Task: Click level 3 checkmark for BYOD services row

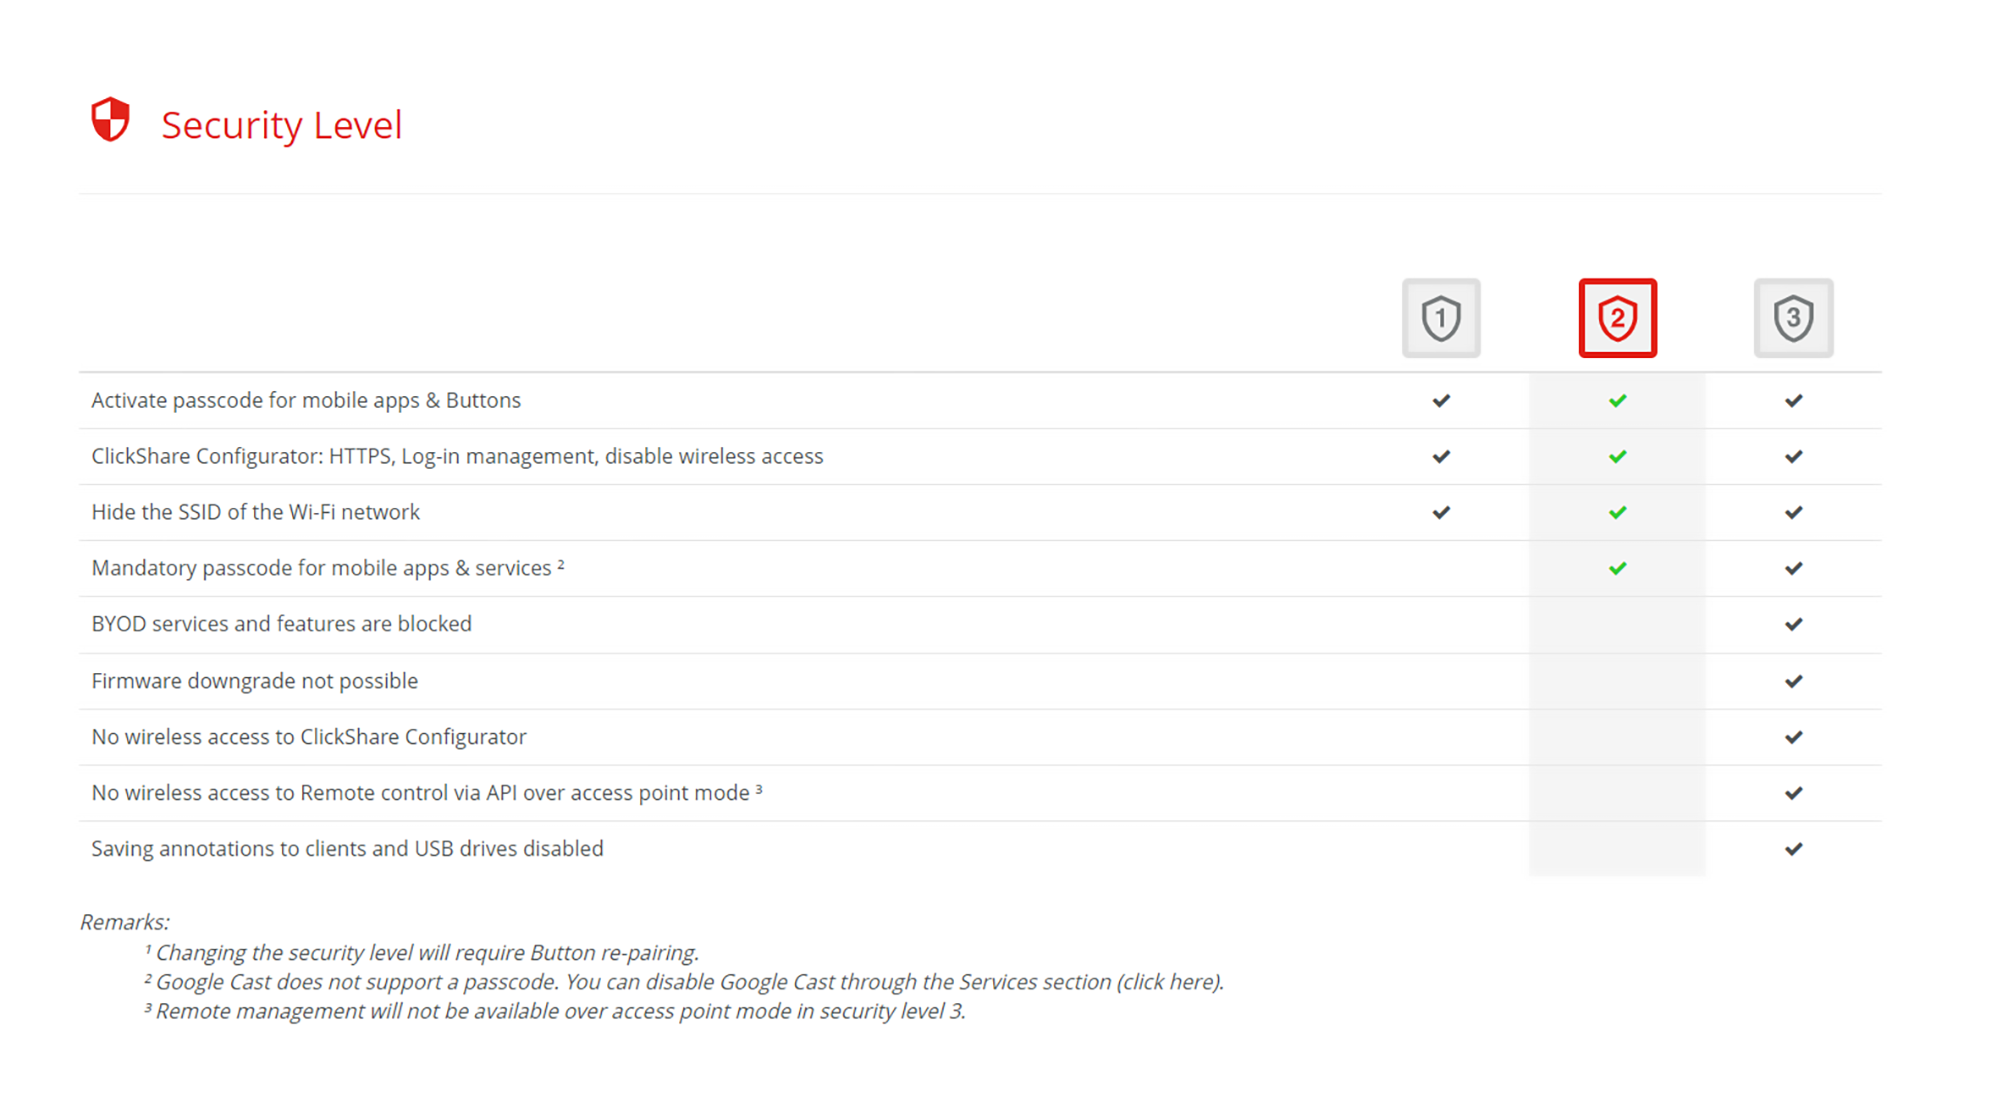Action: click(1793, 625)
